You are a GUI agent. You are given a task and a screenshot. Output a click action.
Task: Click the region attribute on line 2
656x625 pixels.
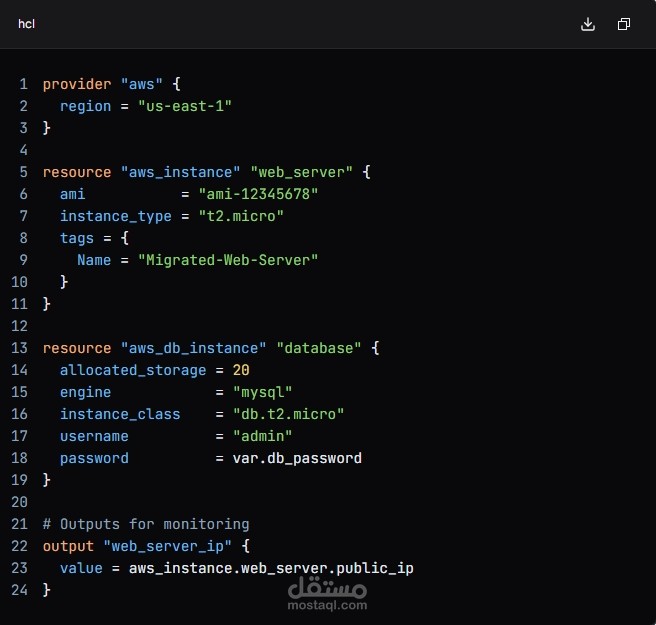[x=85, y=106]
